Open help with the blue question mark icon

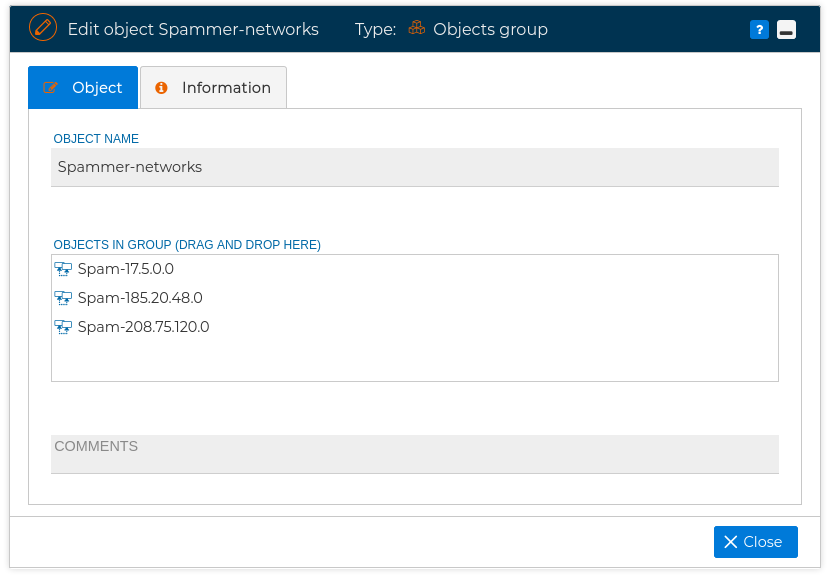point(759,30)
